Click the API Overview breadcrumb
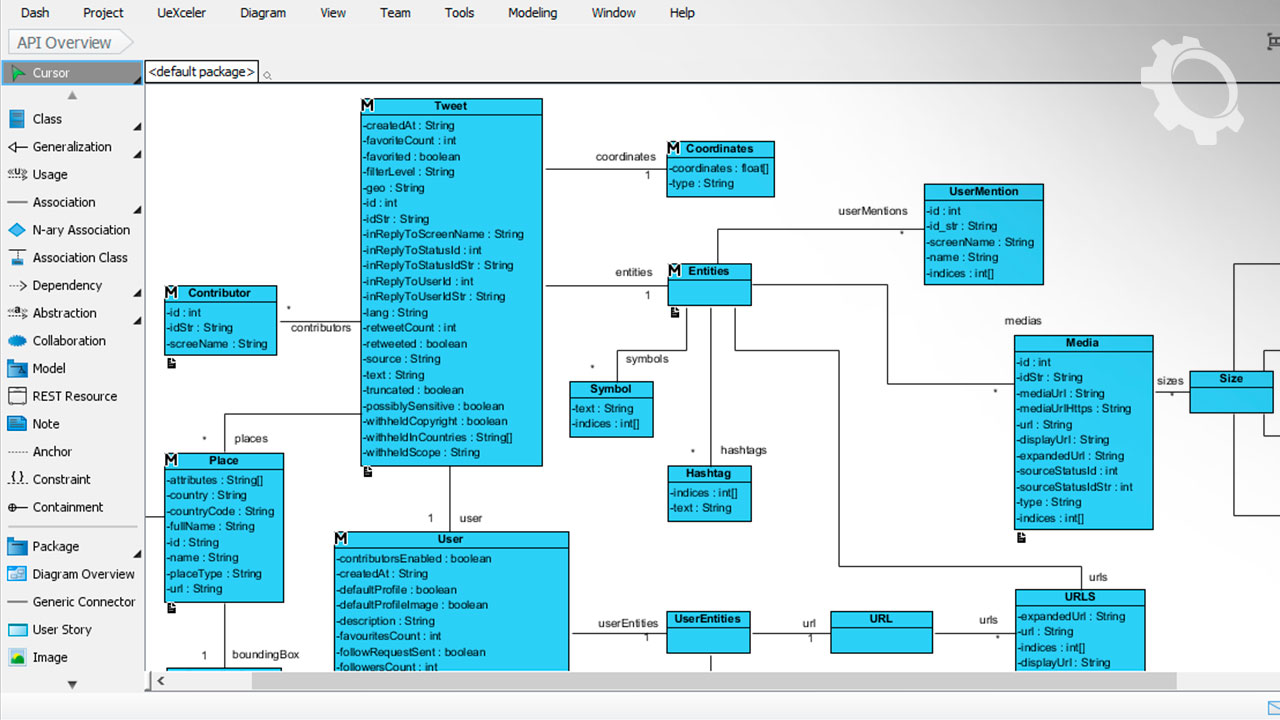Viewport: 1280px width, 720px height. [64, 43]
